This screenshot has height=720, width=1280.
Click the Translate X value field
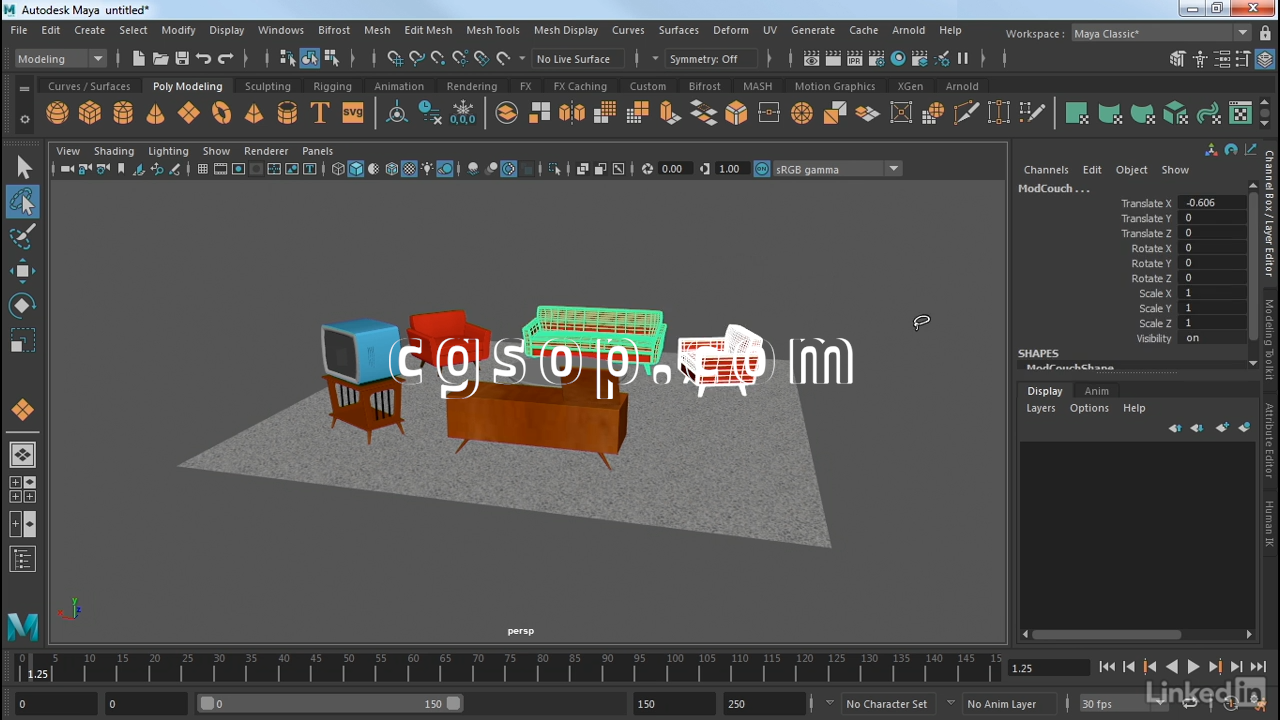(1214, 203)
